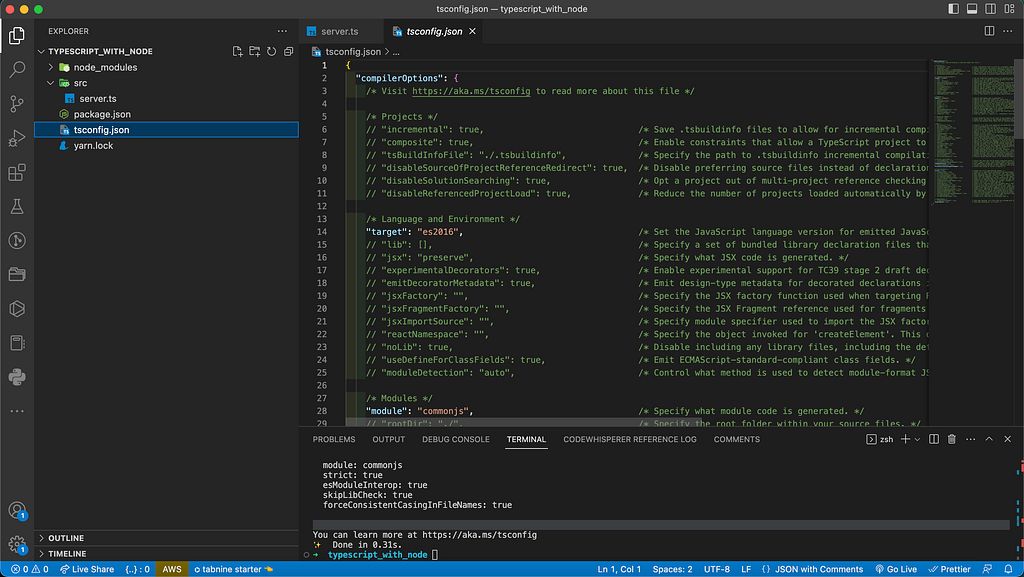Open the COMMENTS panel tab

coord(737,439)
